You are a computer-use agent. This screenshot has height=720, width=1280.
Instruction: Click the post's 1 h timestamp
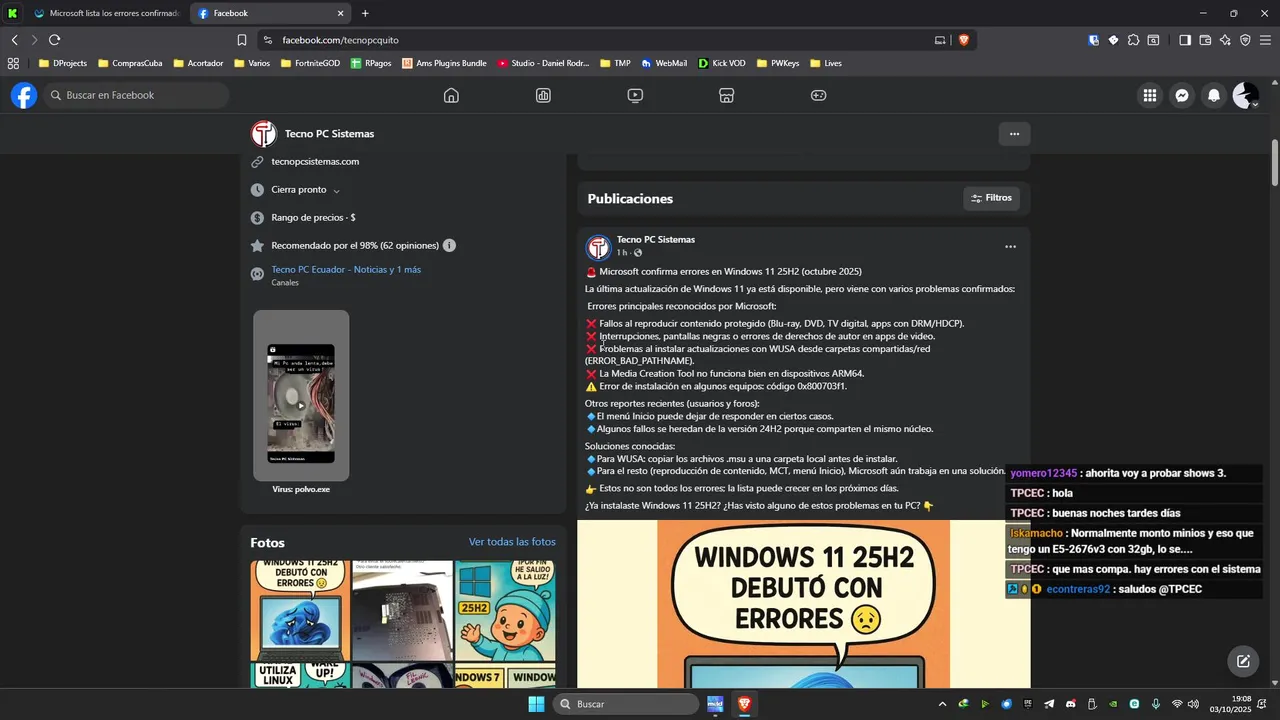(622, 253)
